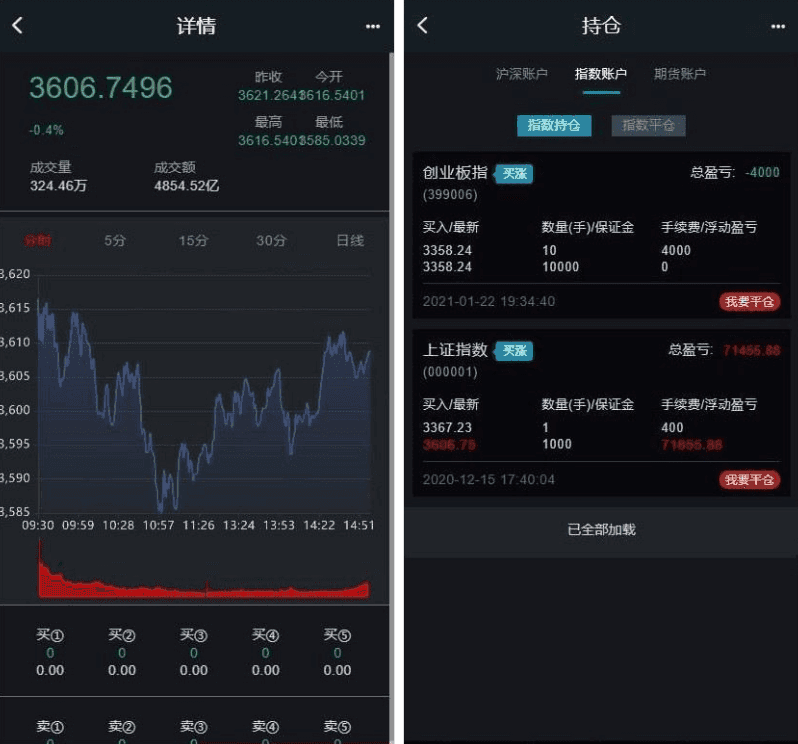The width and height of the screenshot is (798, 744).
Task: Tap 买涨 badge next to 创业板指
Action: click(x=515, y=174)
